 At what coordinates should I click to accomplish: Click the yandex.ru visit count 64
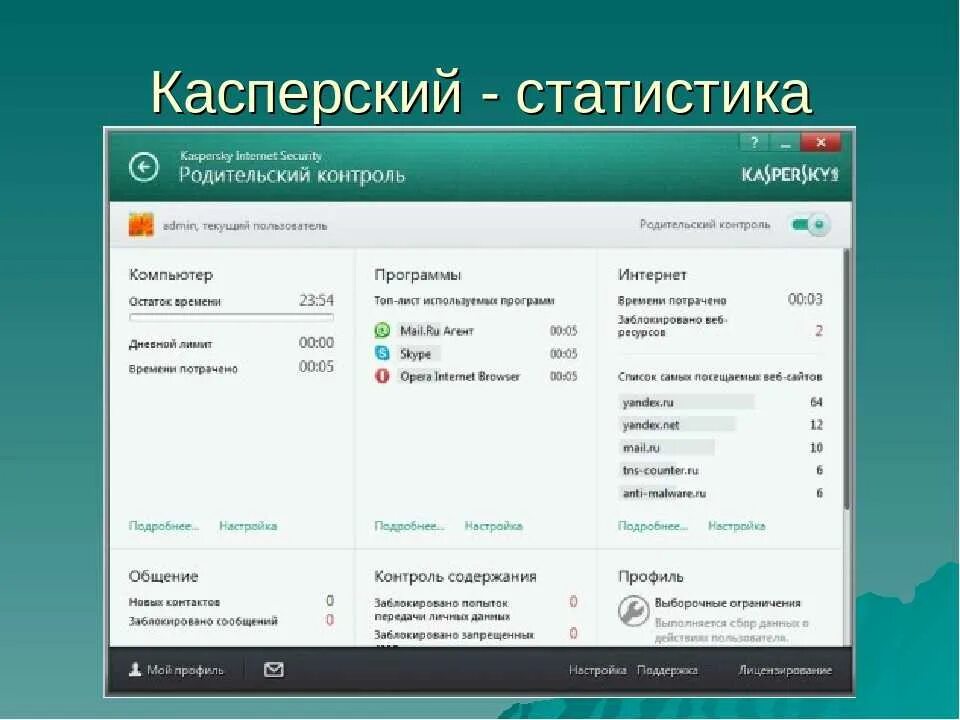click(x=816, y=402)
